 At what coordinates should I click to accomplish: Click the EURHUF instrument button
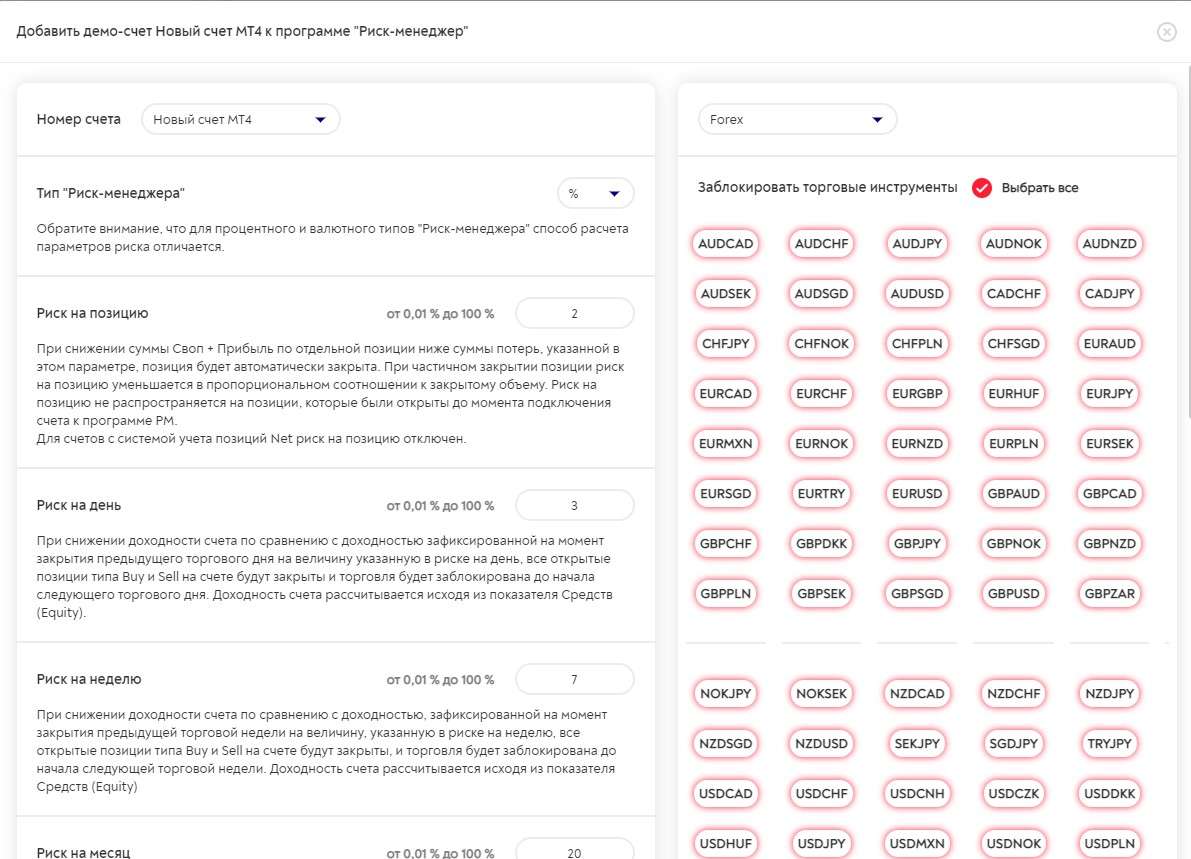(x=1013, y=394)
